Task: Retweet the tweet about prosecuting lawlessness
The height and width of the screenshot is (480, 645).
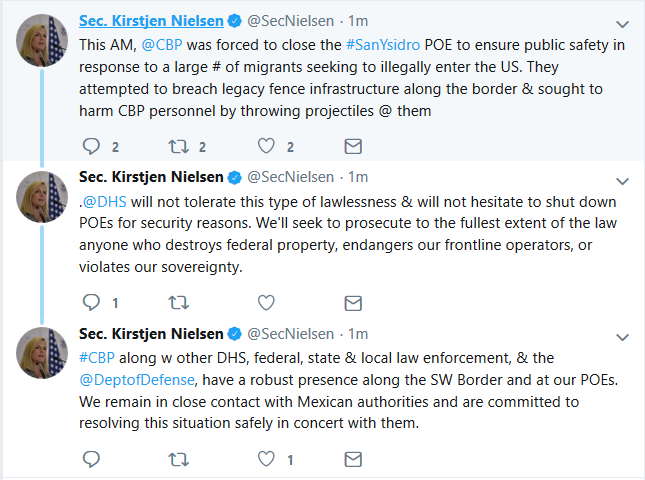Action: (x=180, y=302)
